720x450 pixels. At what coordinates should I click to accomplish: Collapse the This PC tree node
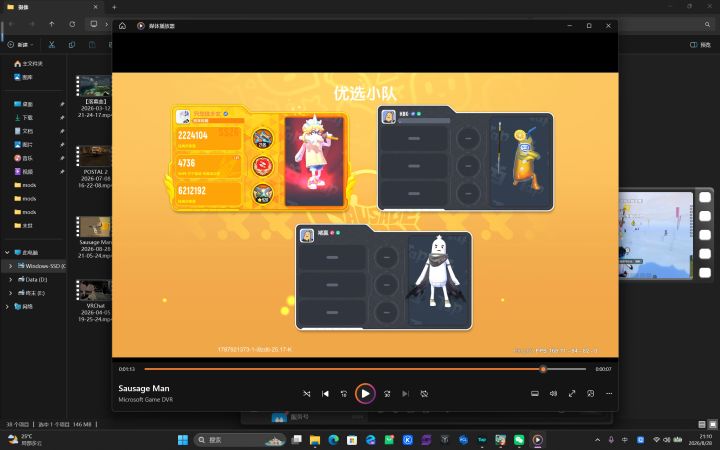click(7, 253)
